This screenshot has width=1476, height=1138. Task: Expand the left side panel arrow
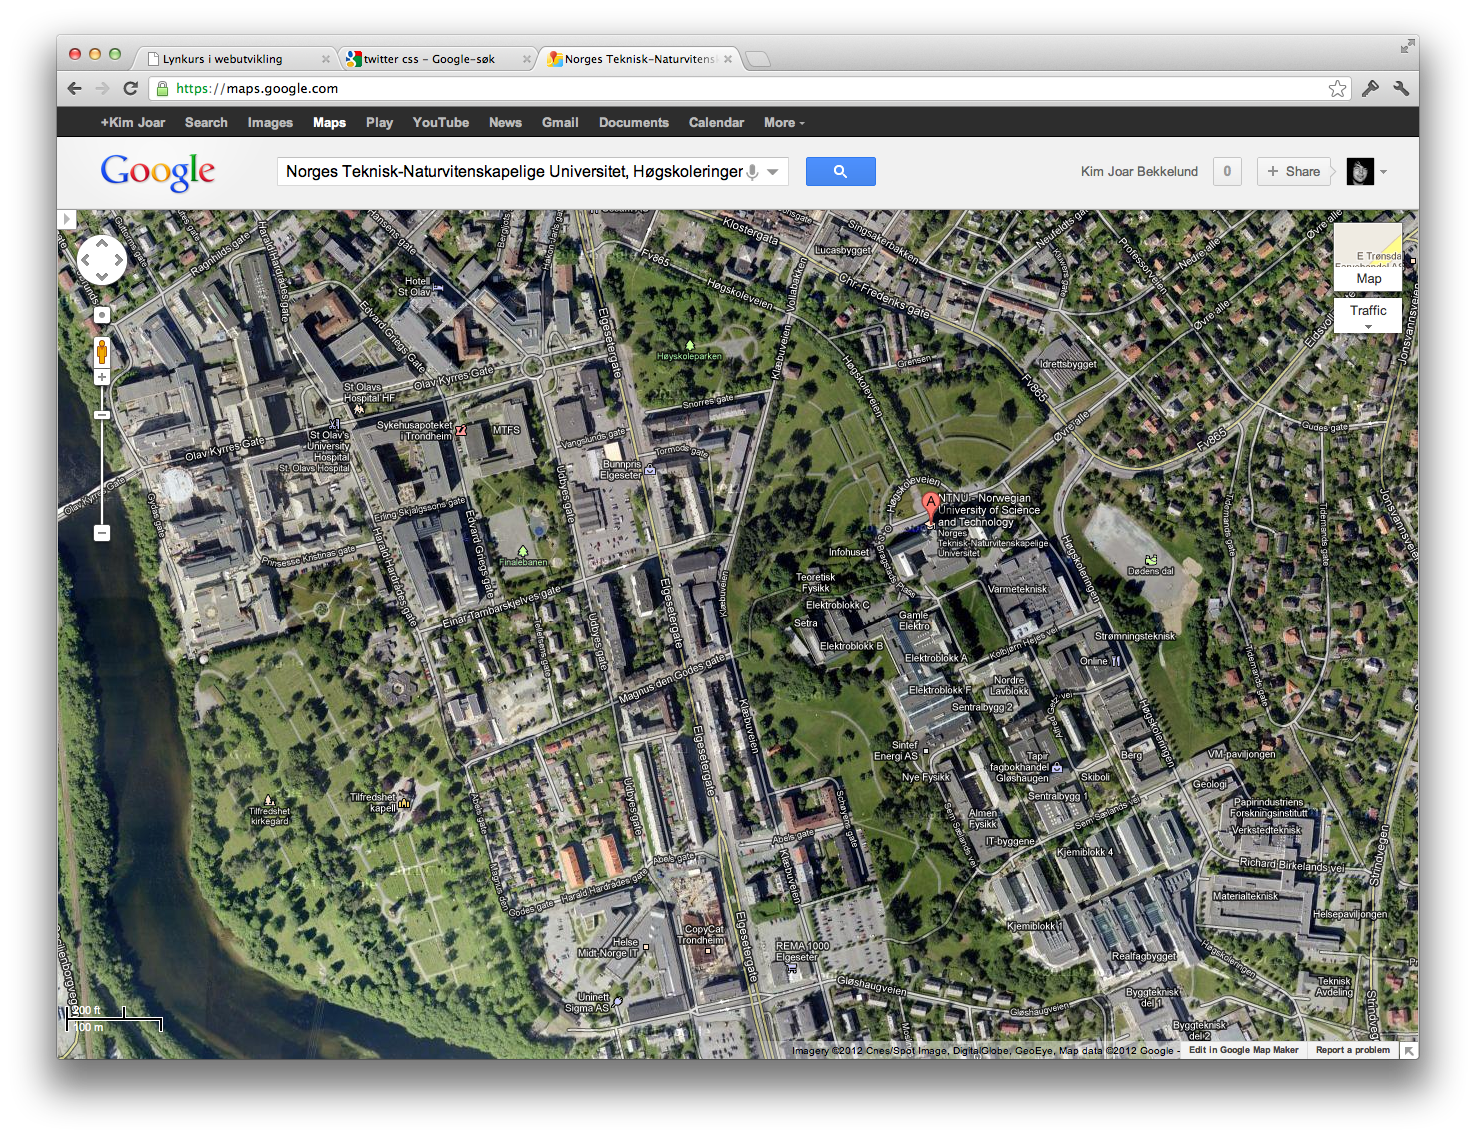[x=67, y=219]
